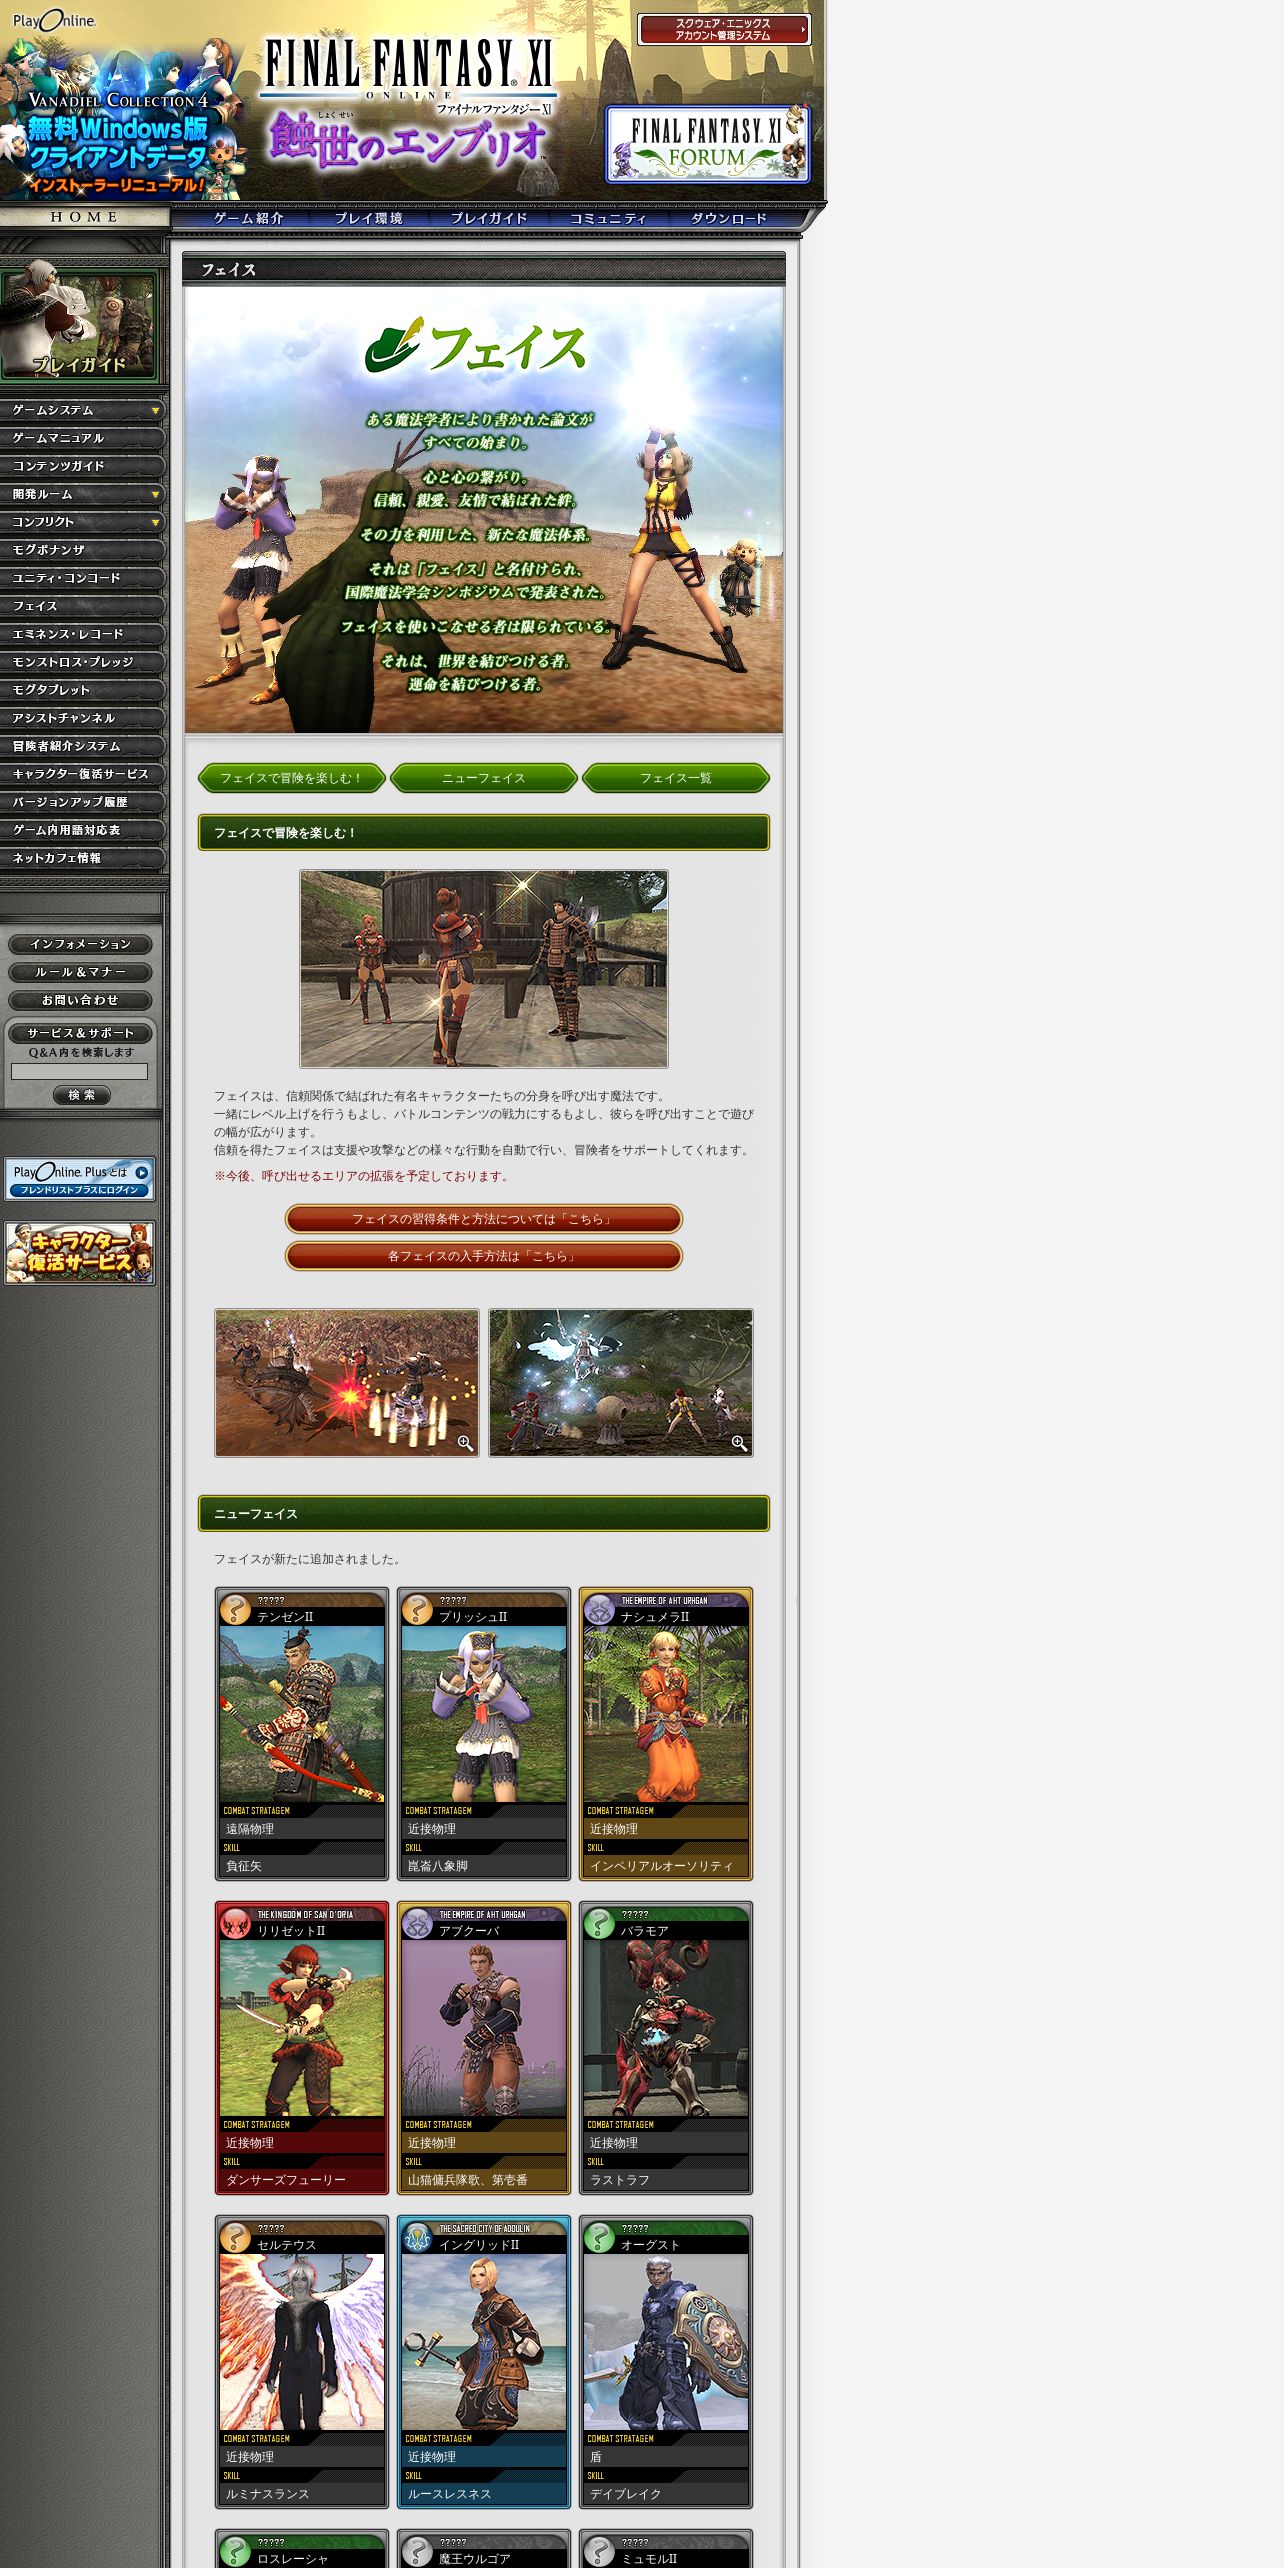Open モグタブレット in the sidebar

pyautogui.click(x=82, y=690)
